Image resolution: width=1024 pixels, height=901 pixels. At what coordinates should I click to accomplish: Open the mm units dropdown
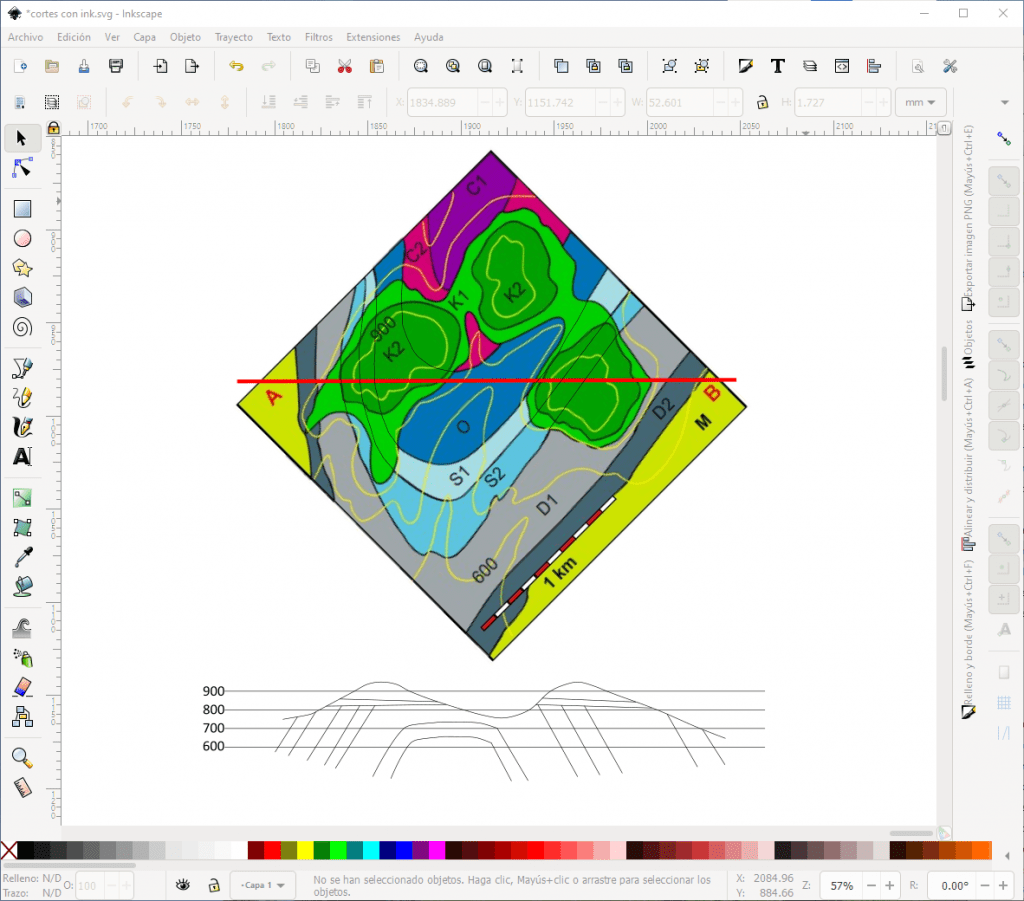[920, 103]
